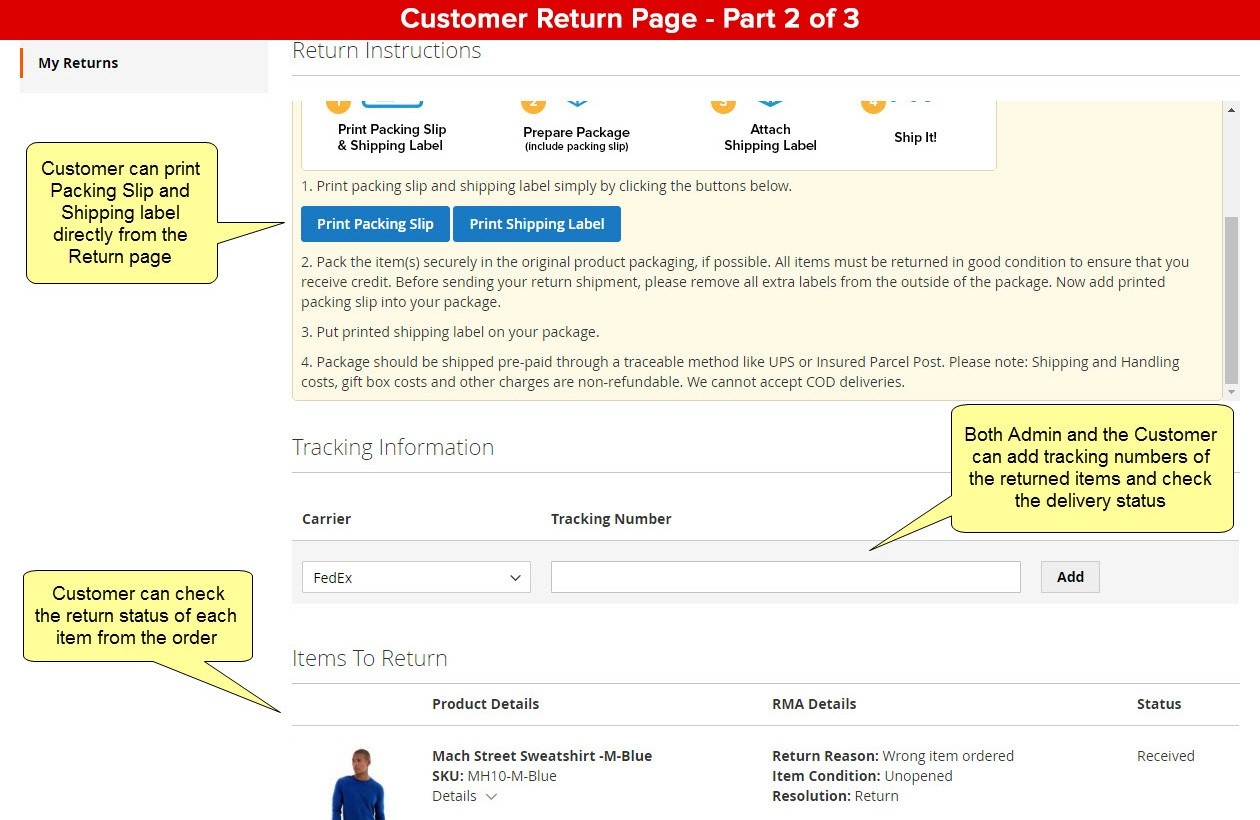Open the FedEx carrier dropdown
This screenshot has width=1260, height=820.
click(416, 577)
